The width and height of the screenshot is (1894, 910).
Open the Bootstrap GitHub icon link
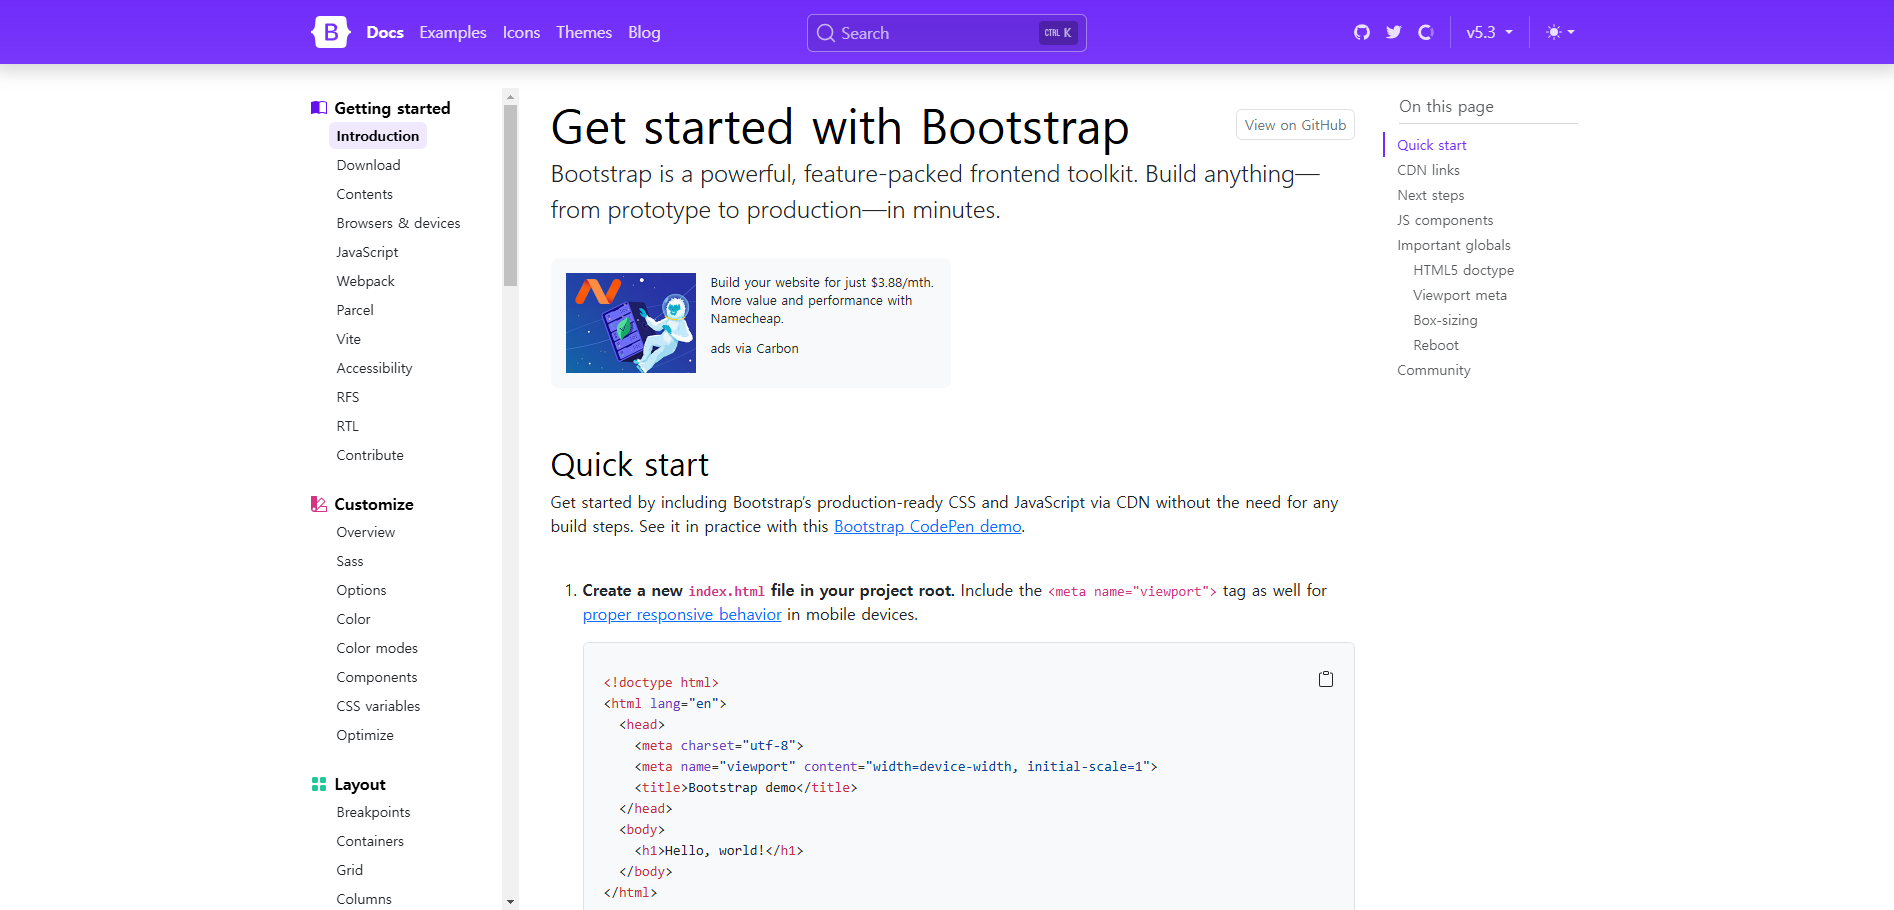click(x=1362, y=32)
